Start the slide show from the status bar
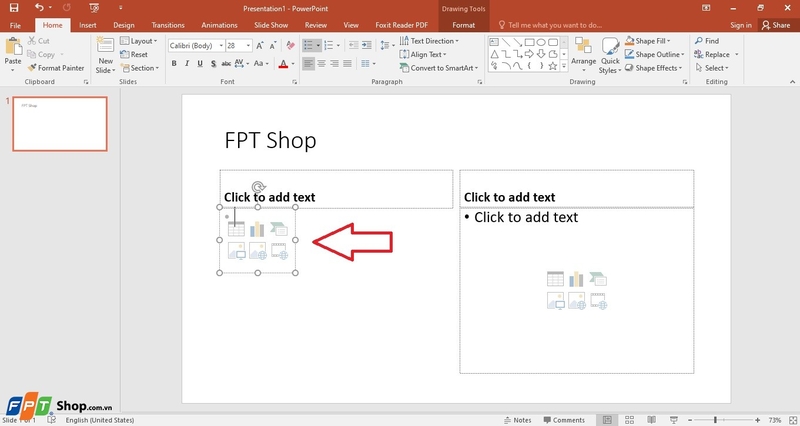Viewport: 800px width, 426px height. (x=674, y=420)
